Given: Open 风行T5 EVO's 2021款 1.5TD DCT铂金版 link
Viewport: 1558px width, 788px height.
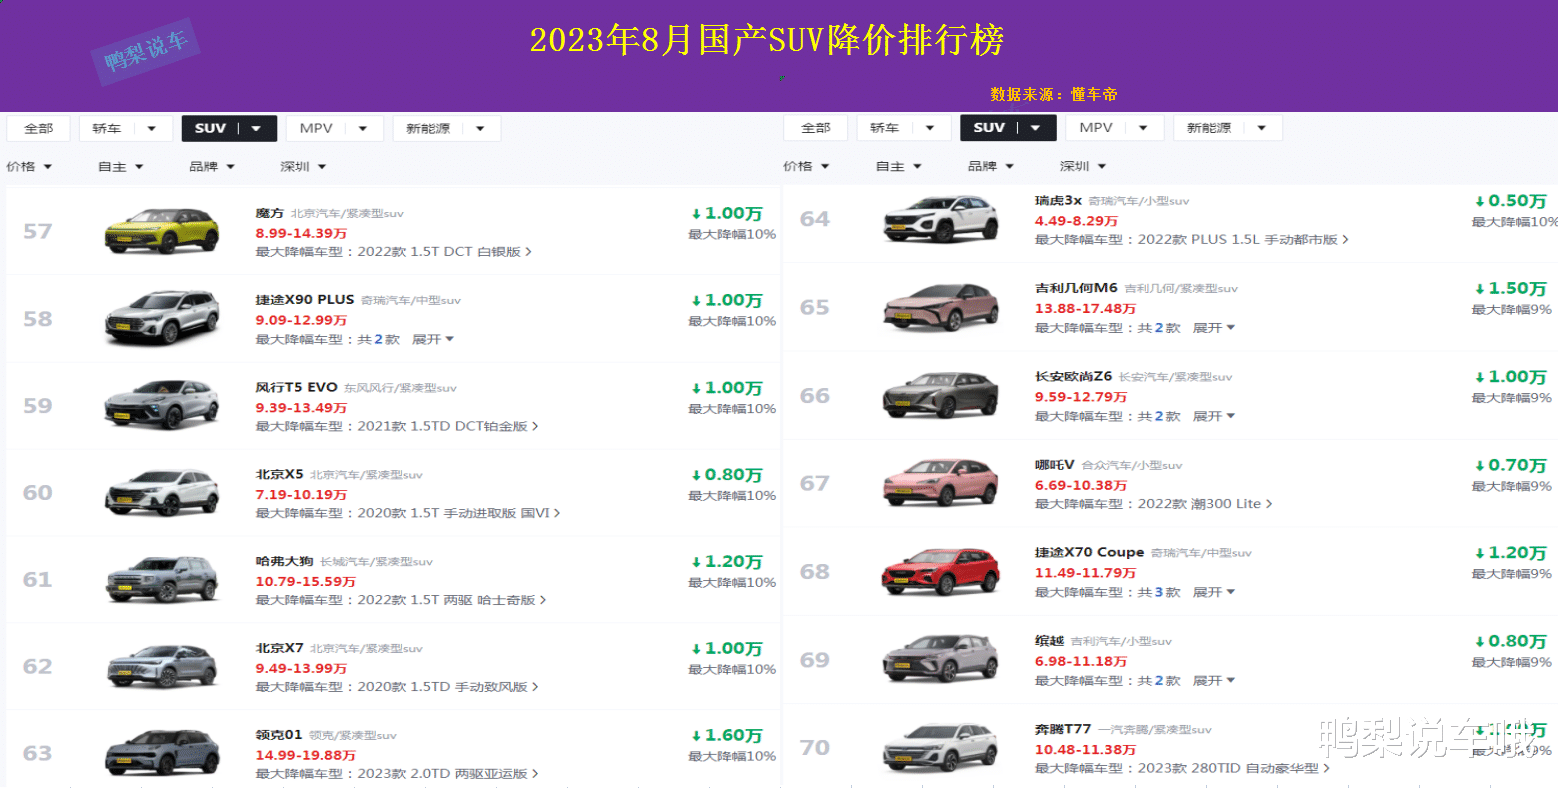Looking at the screenshot, I should click(448, 426).
